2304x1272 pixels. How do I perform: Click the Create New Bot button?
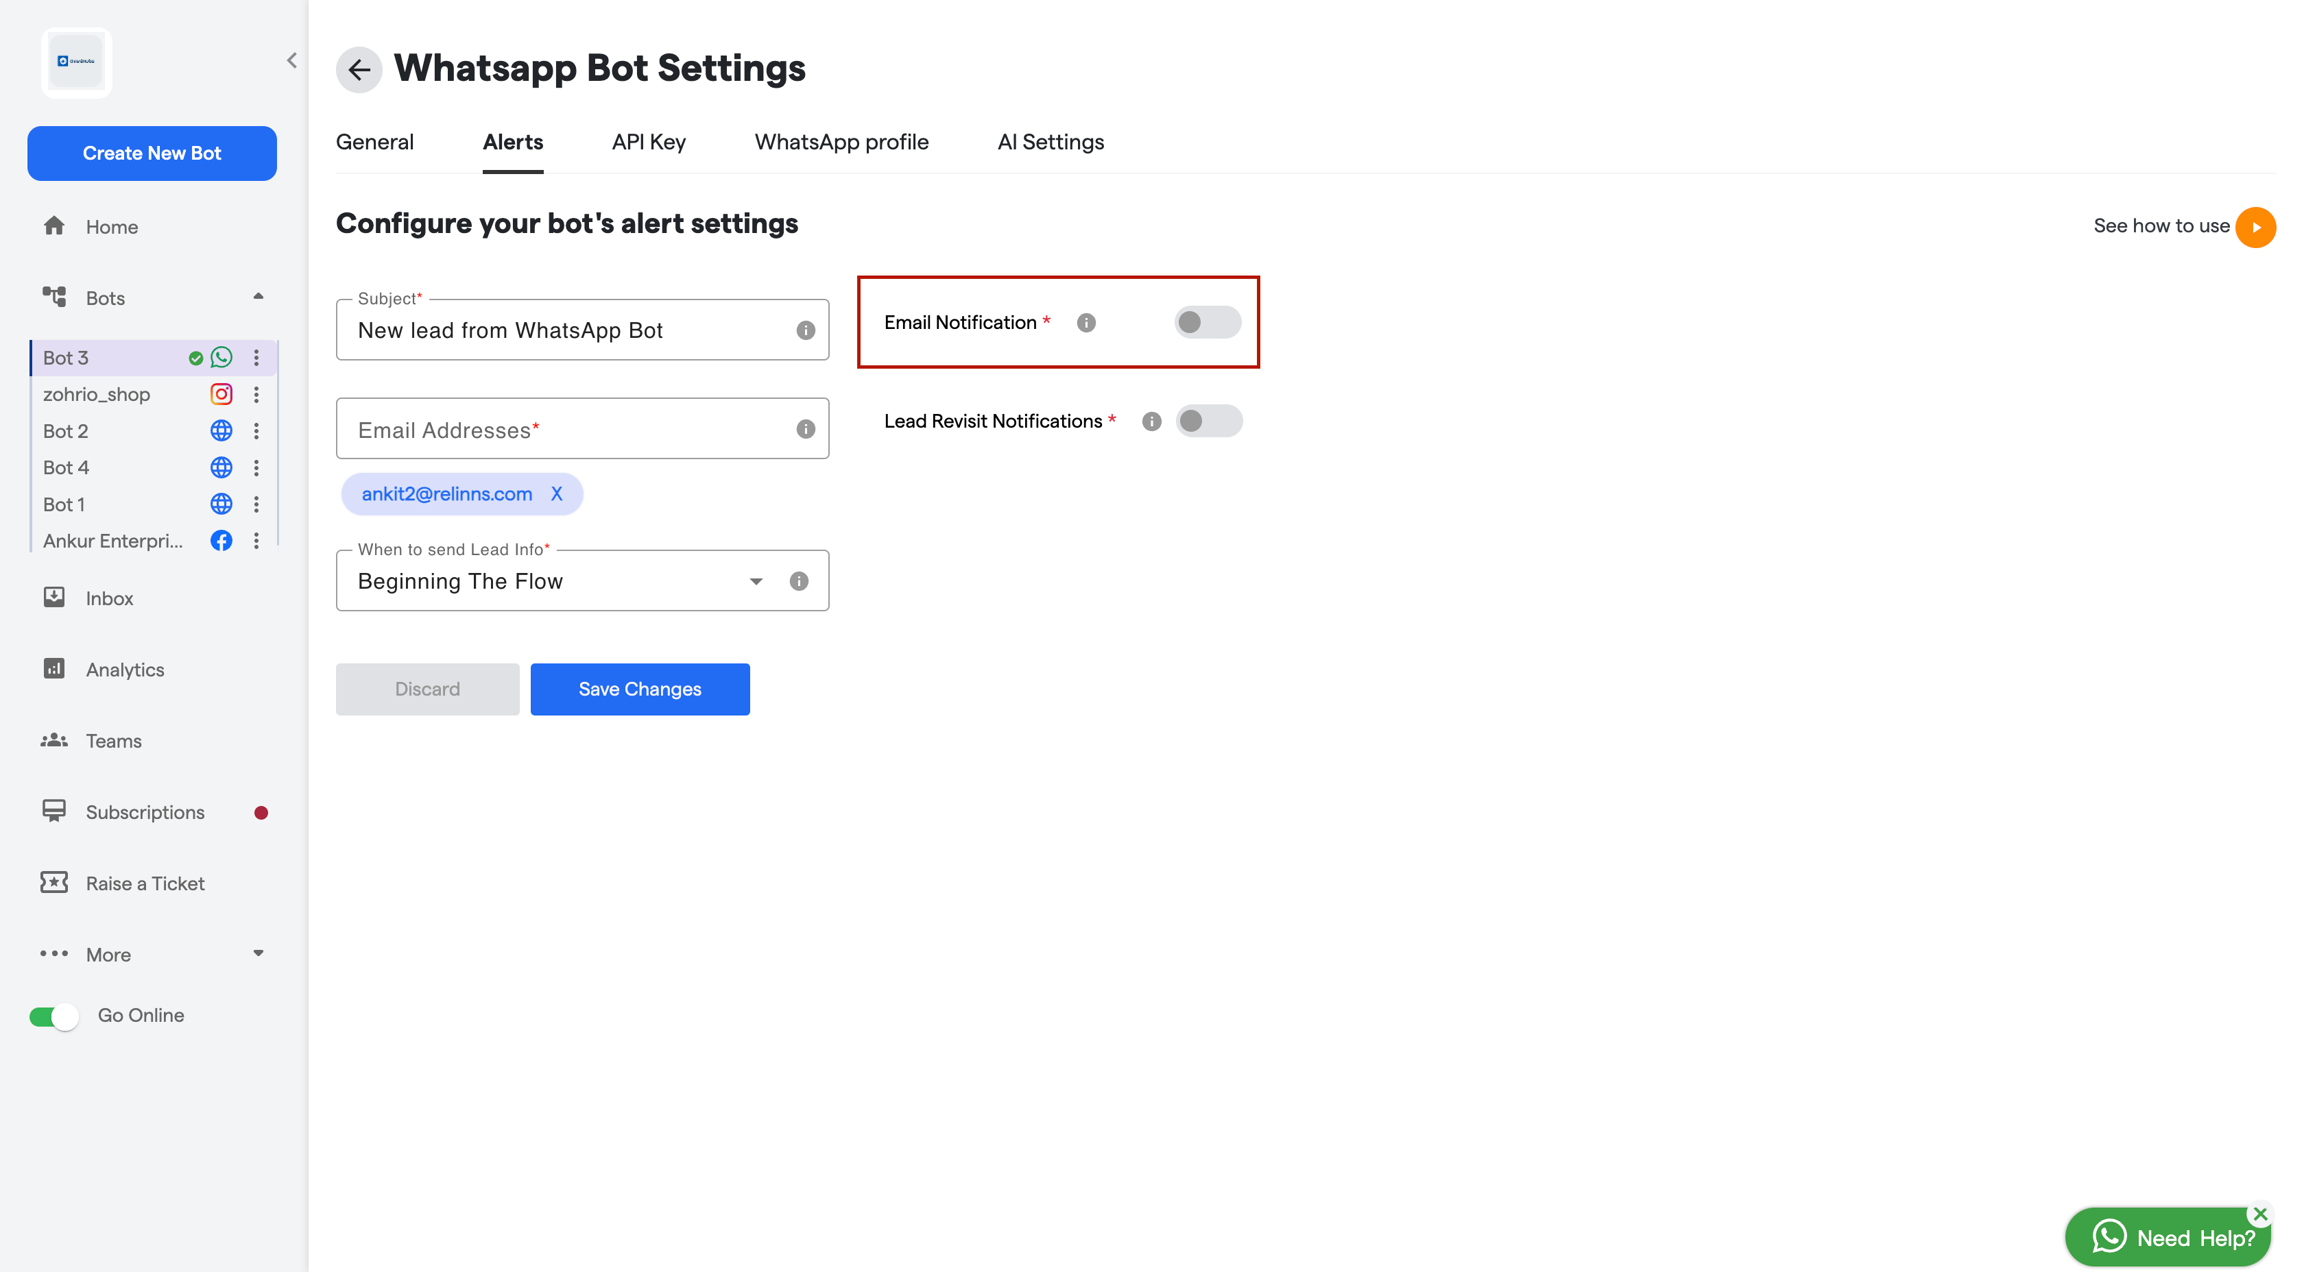point(152,153)
